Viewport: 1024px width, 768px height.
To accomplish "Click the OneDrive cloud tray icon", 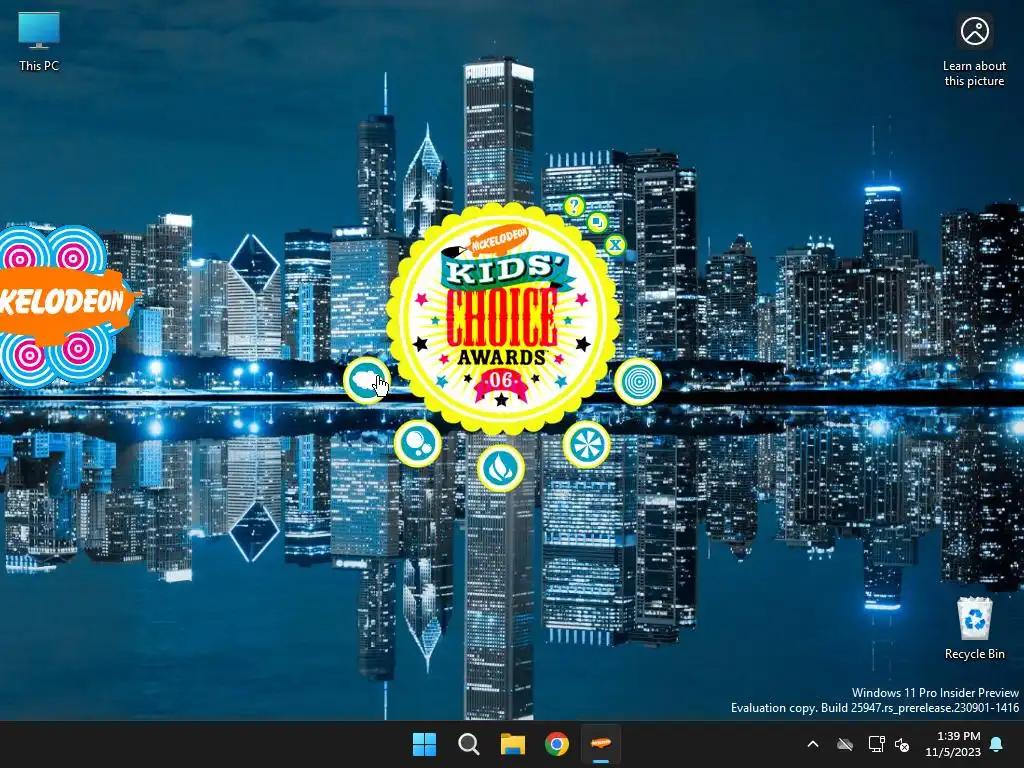I will pos(845,744).
